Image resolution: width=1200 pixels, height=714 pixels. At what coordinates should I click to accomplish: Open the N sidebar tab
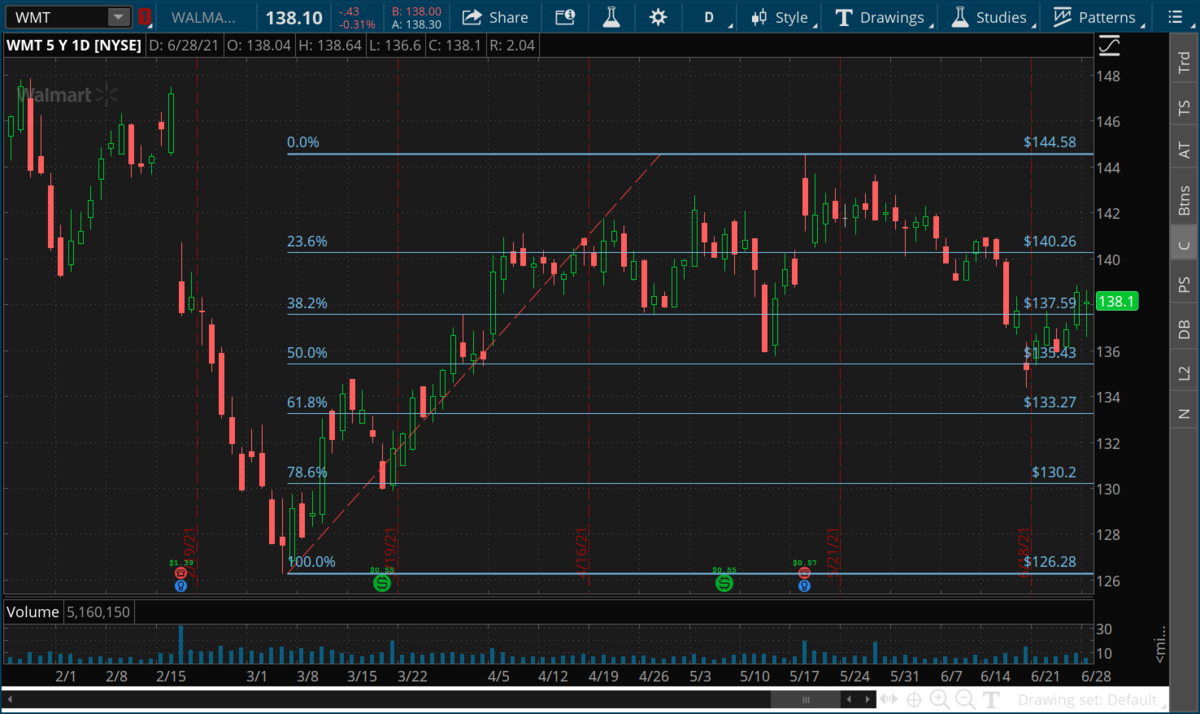(x=1184, y=413)
